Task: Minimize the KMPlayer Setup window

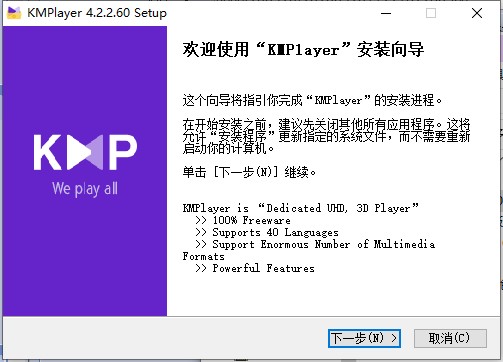Action: (386, 13)
